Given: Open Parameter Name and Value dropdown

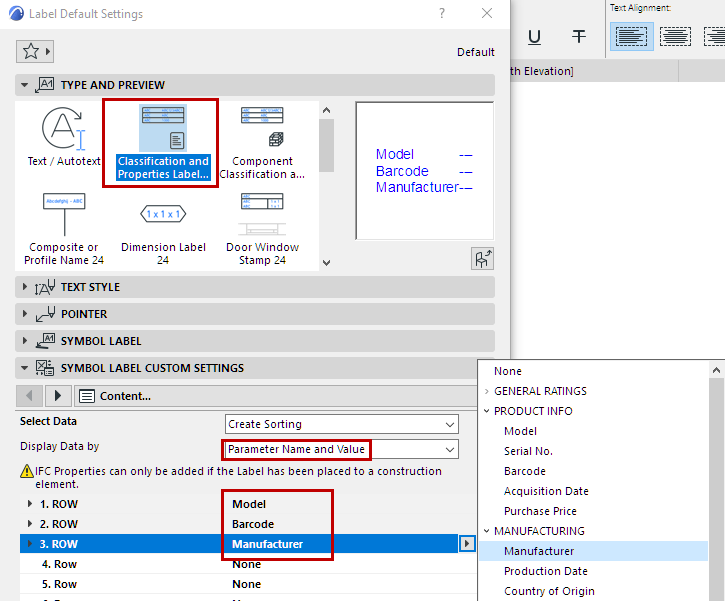Looking at the screenshot, I should pos(342,449).
